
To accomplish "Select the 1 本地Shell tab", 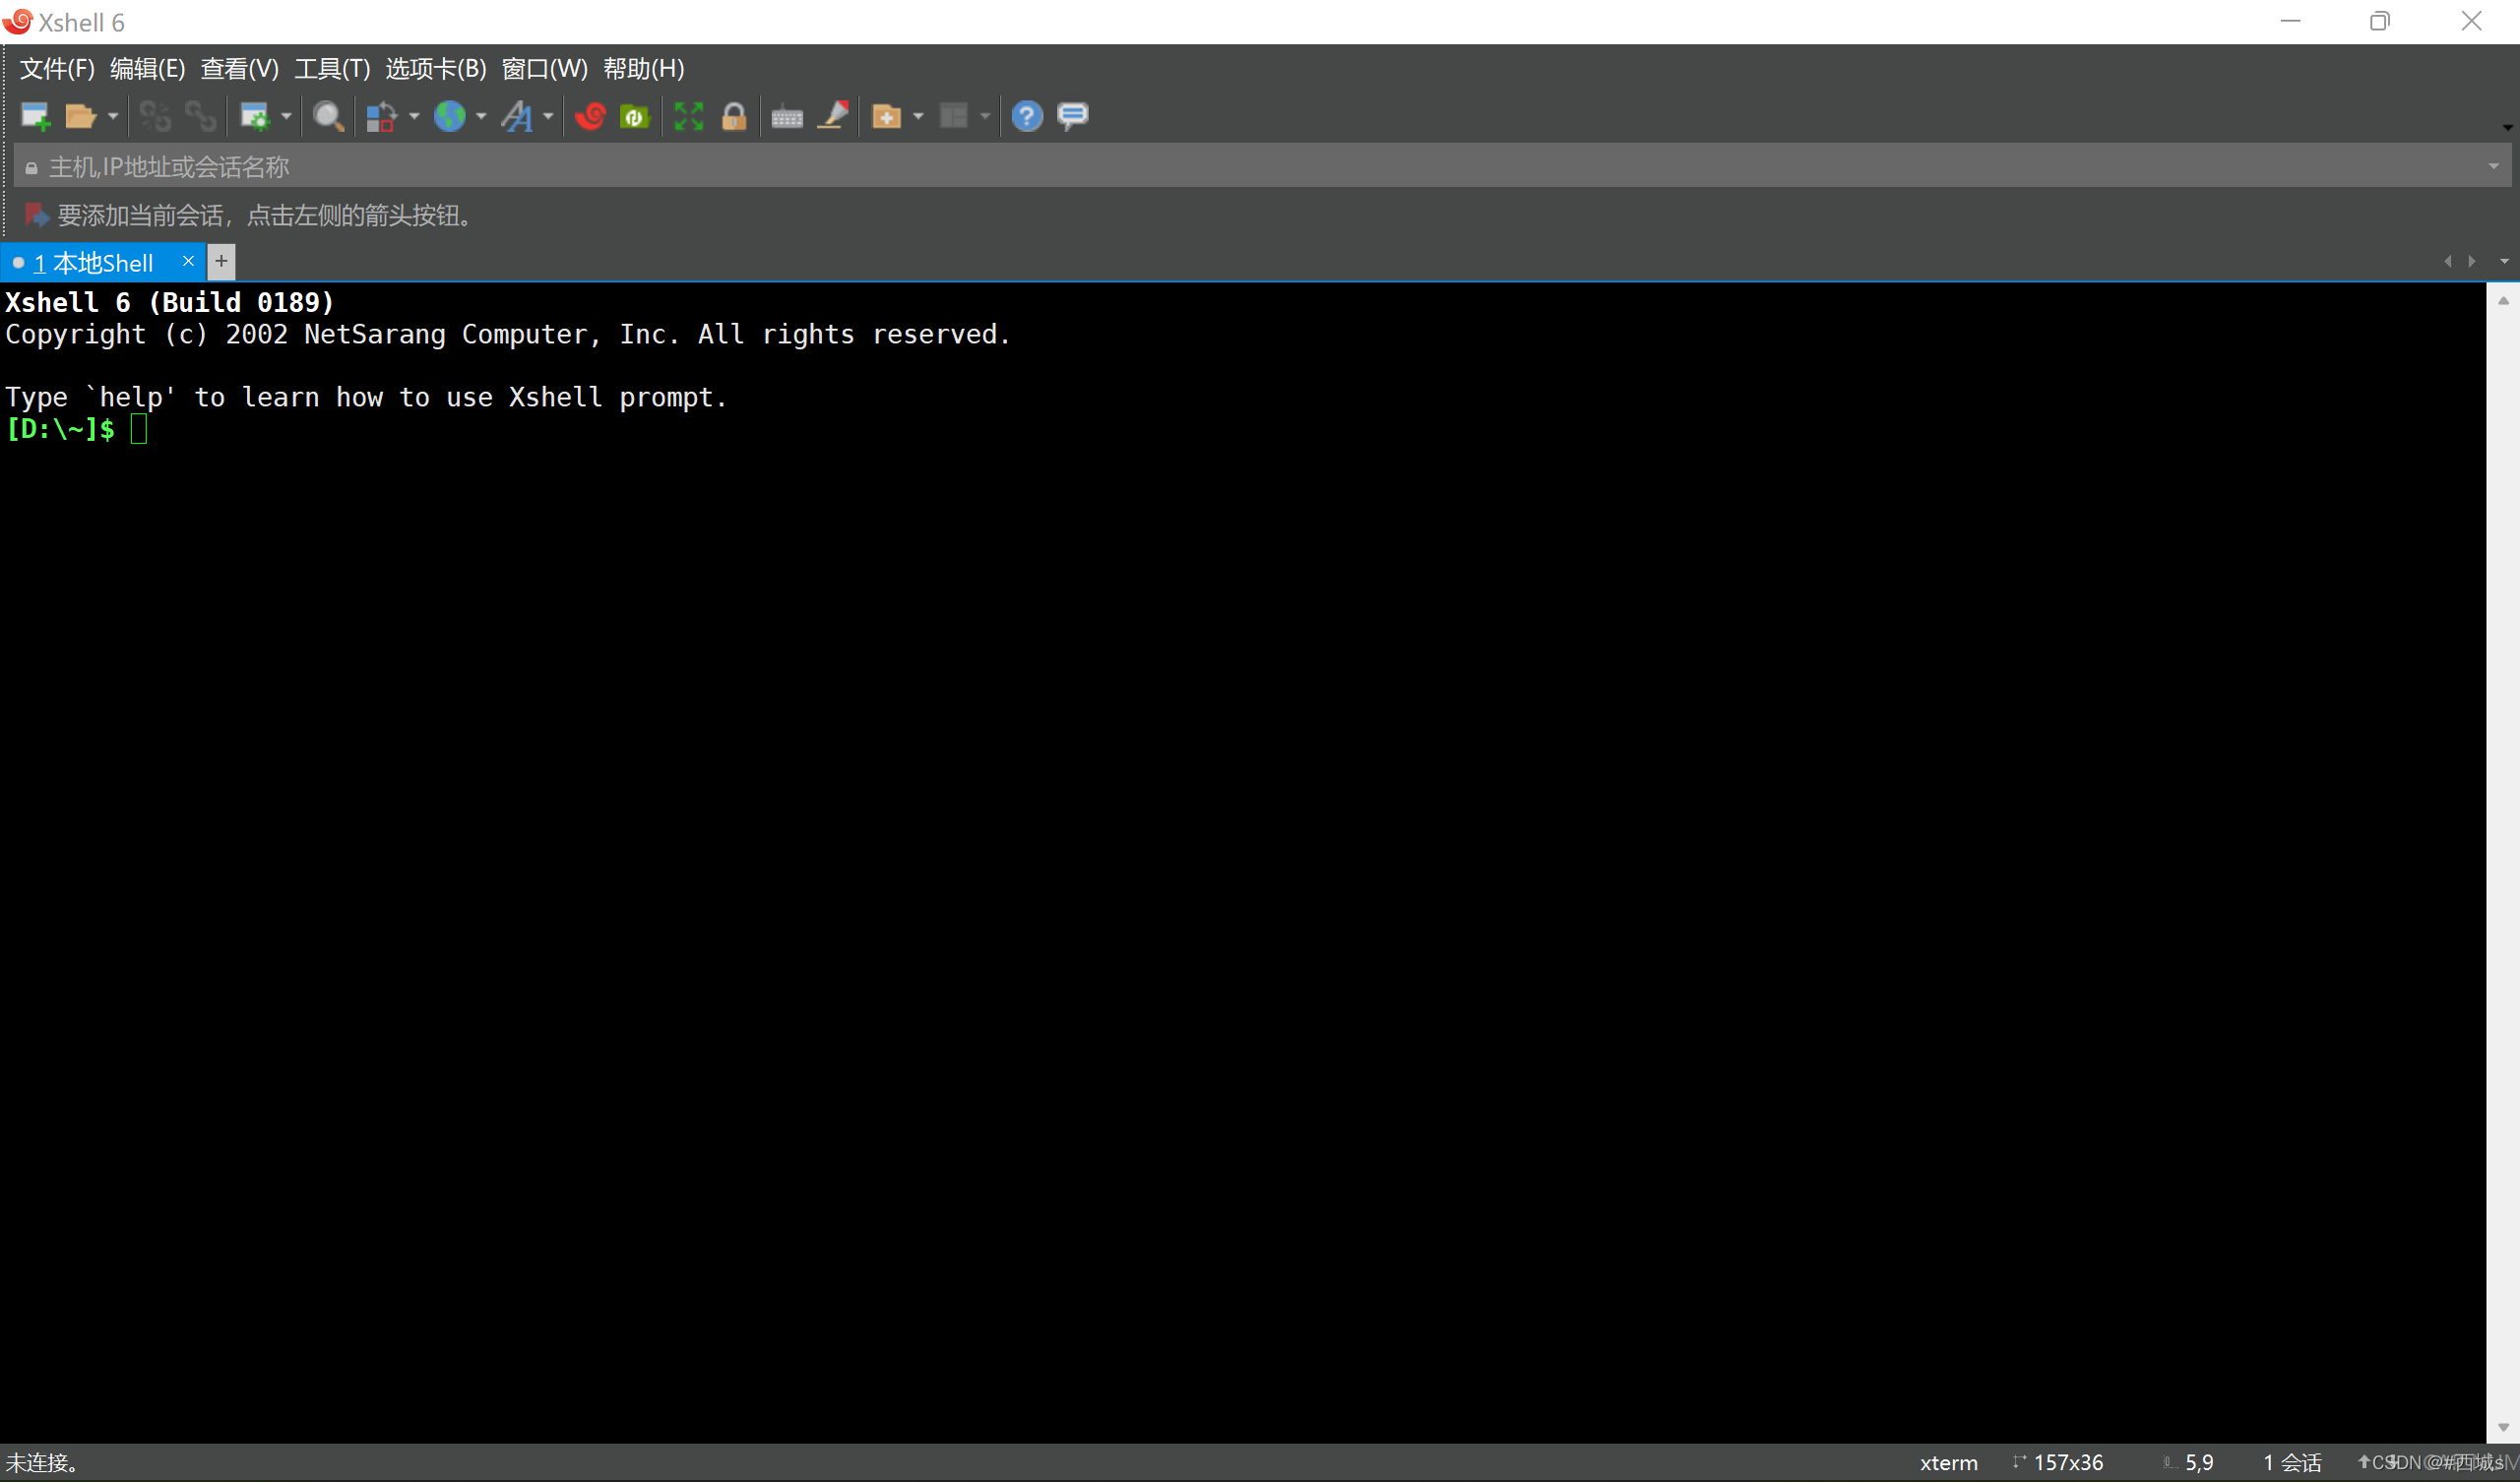I will [x=95, y=263].
